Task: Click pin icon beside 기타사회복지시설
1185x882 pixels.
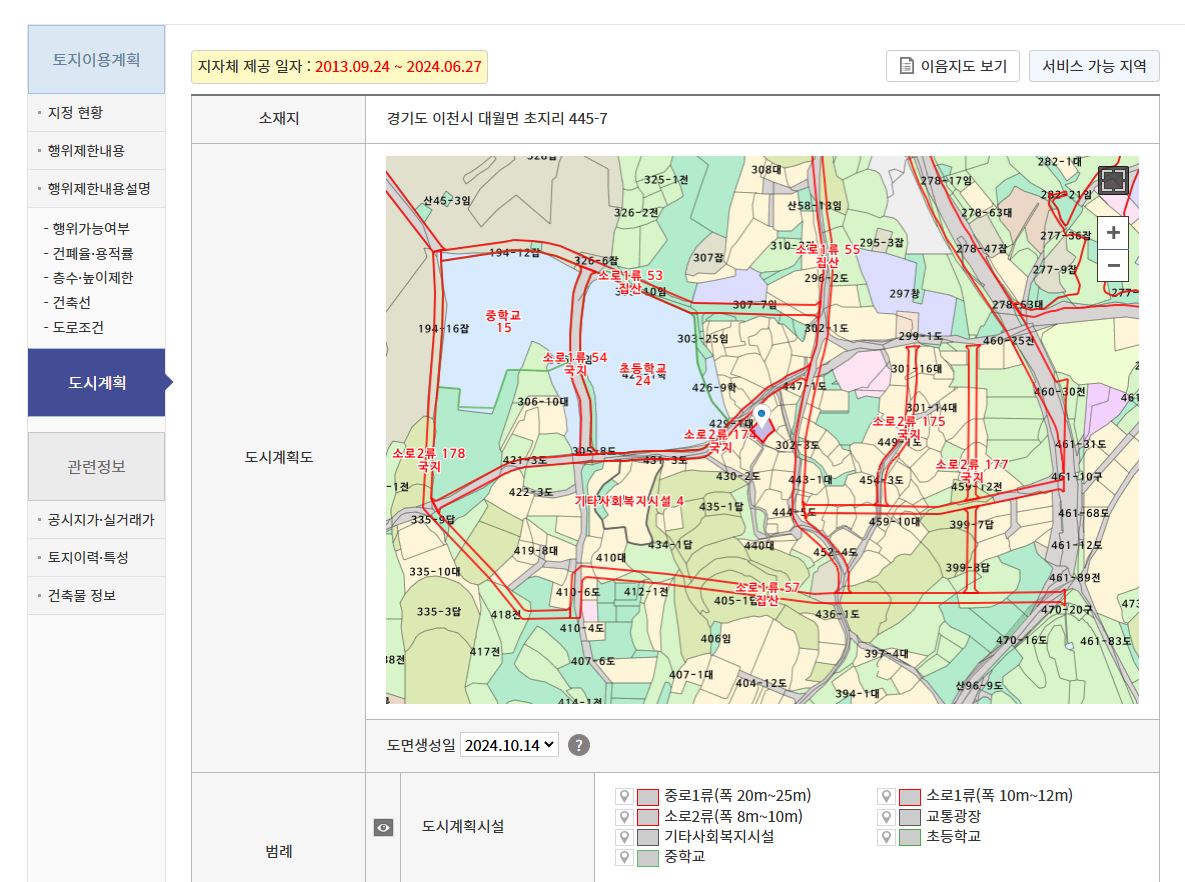Action: tap(624, 837)
